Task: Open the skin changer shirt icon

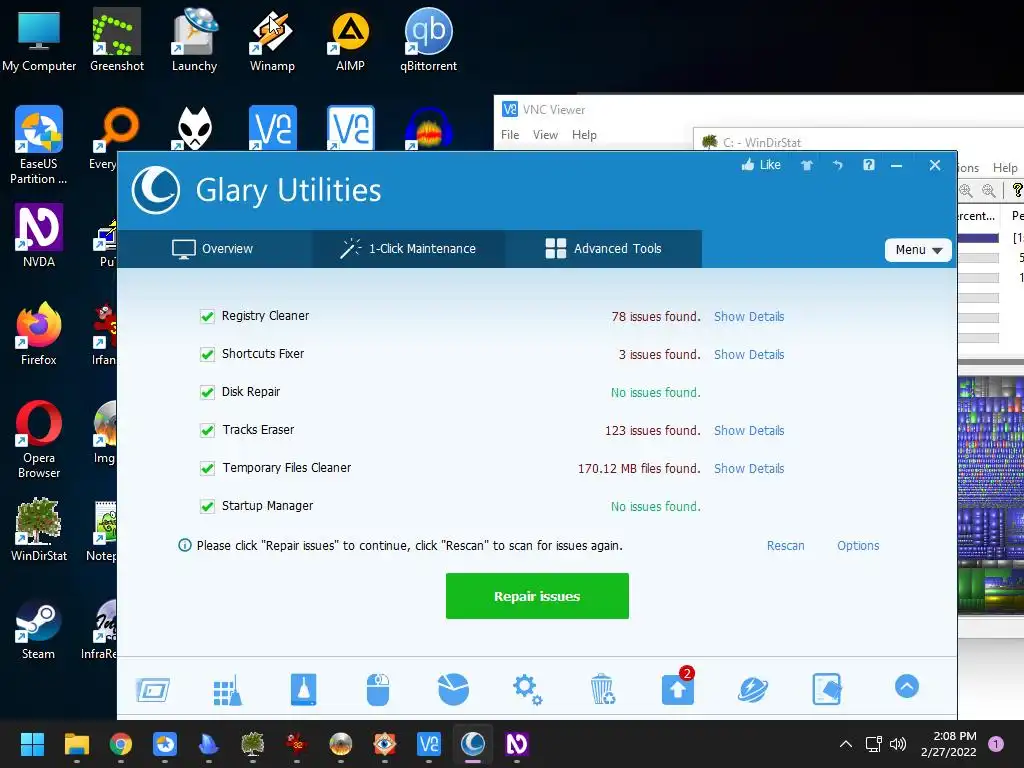Action: pos(807,165)
